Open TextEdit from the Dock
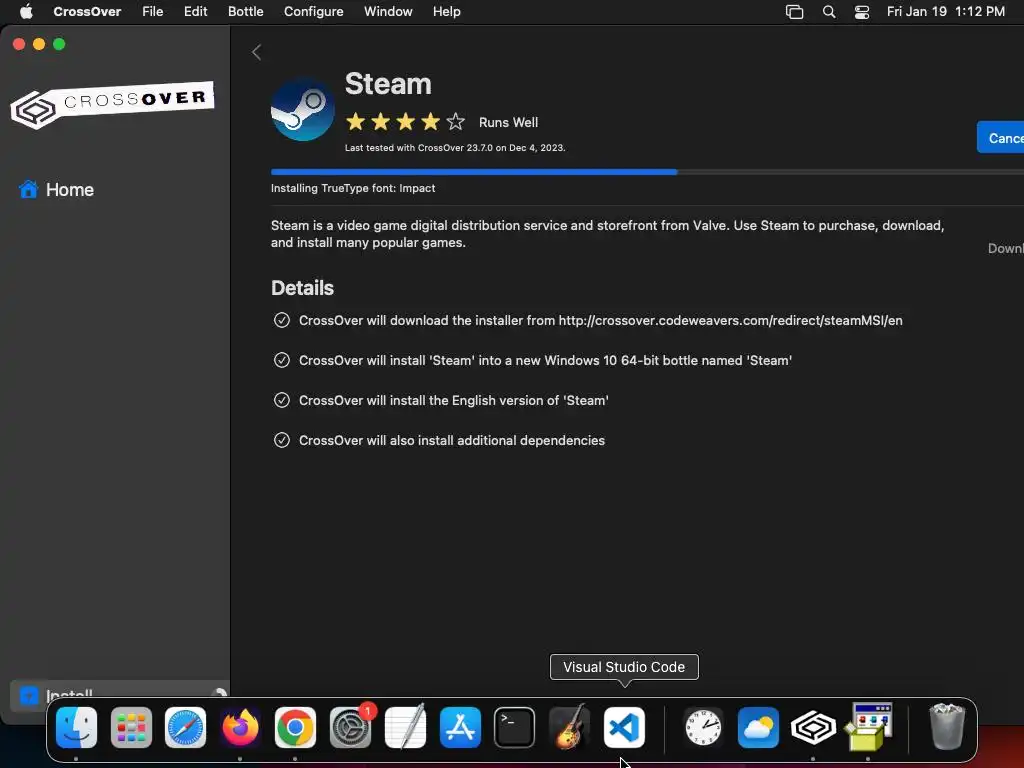 405,727
